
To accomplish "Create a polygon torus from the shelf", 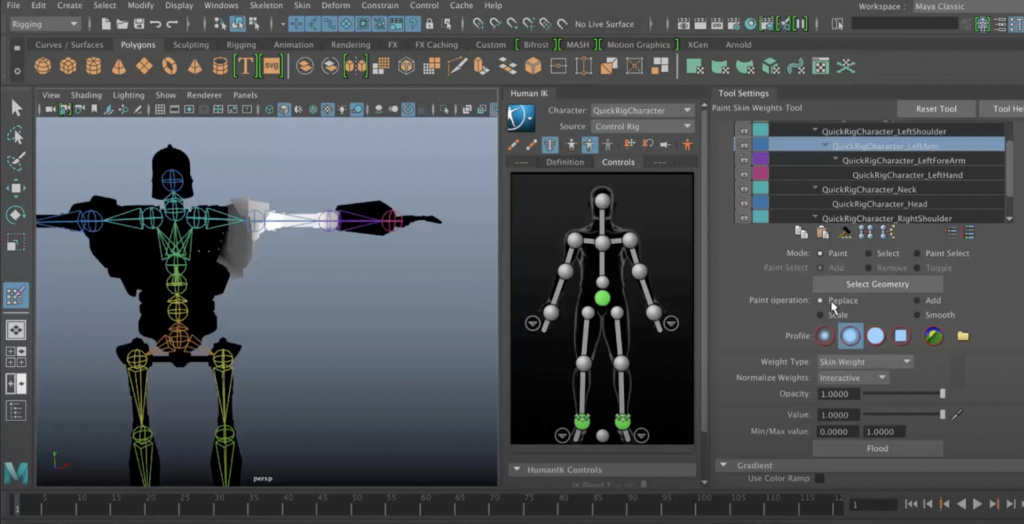I will [169, 66].
